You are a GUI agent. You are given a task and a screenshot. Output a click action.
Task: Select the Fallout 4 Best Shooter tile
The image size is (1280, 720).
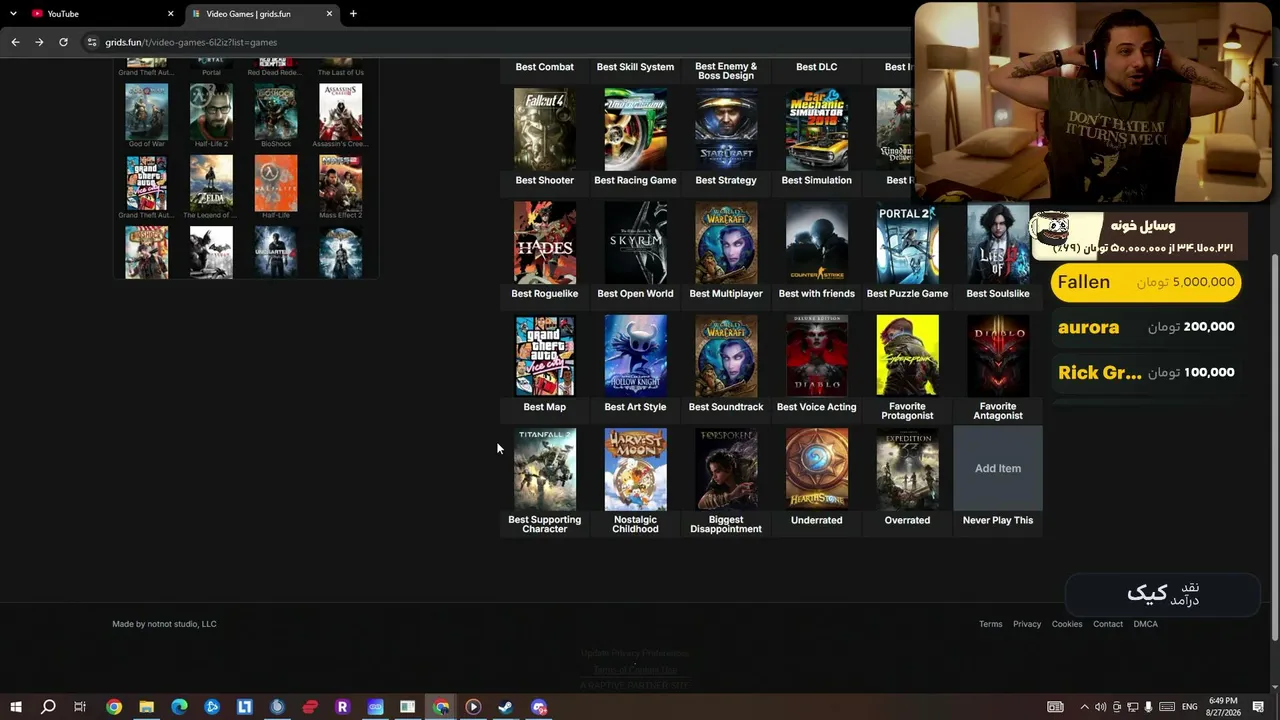pyautogui.click(x=545, y=130)
